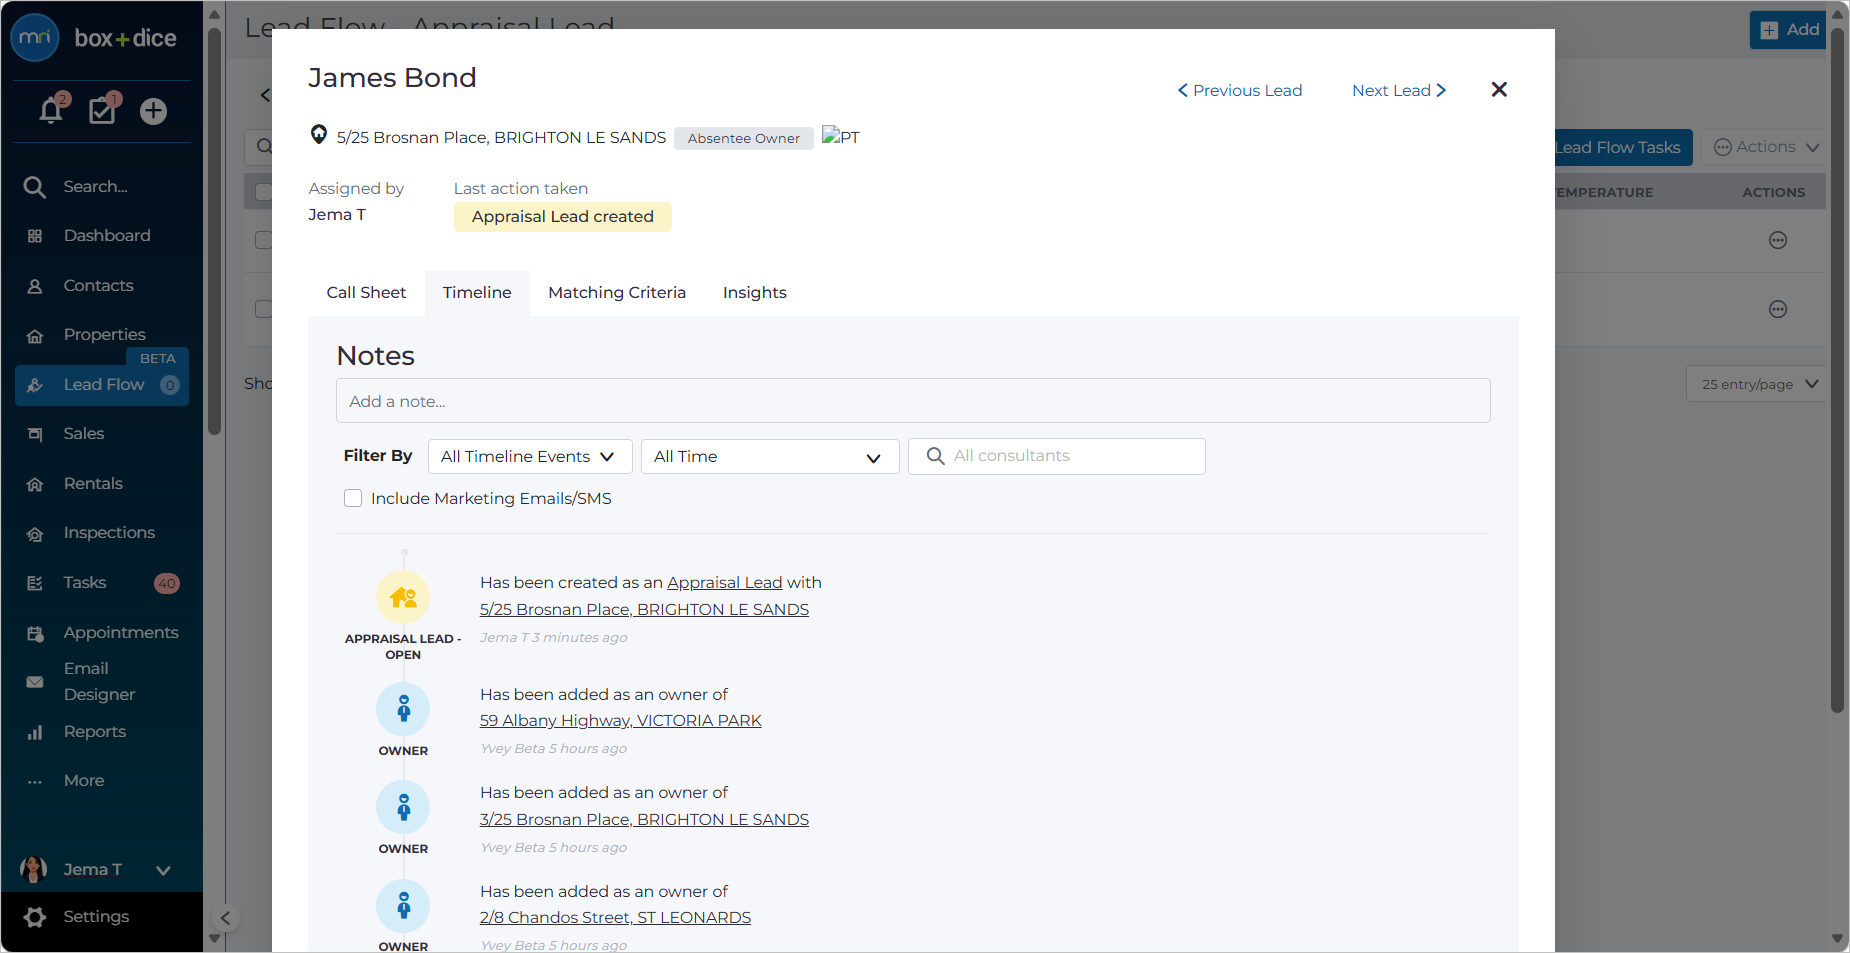The image size is (1850, 953).
Task: Enable Include Marketing Emails/SMS checkbox
Action: pyautogui.click(x=353, y=498)
